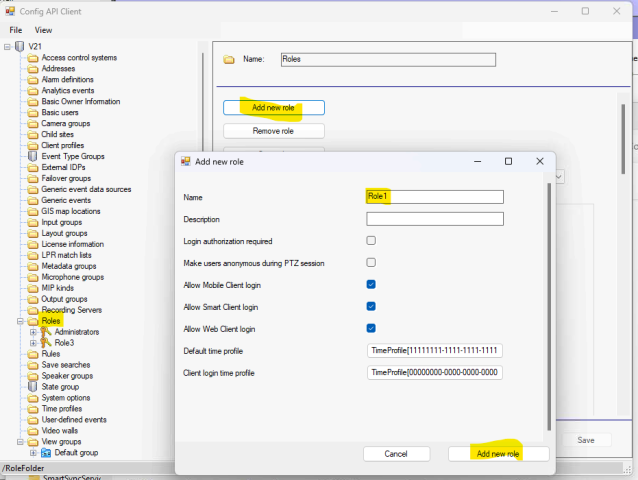Expand the Administrators role node
The height and width of the screenshot is (480, 638).
point(33,331)
